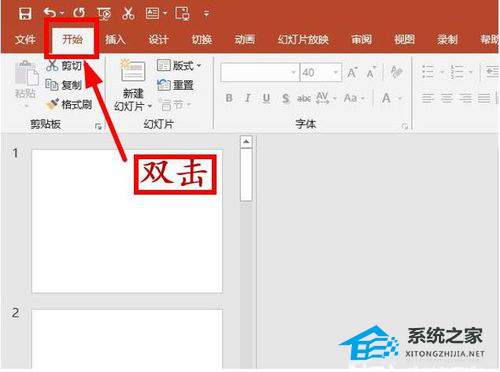
Task: Select slide 2 thumbnail
Action: point(127,339)
